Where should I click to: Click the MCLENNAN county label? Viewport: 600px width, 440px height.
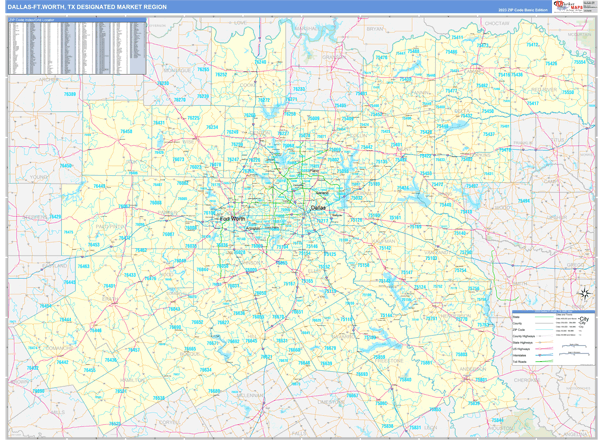pos(250,395)
